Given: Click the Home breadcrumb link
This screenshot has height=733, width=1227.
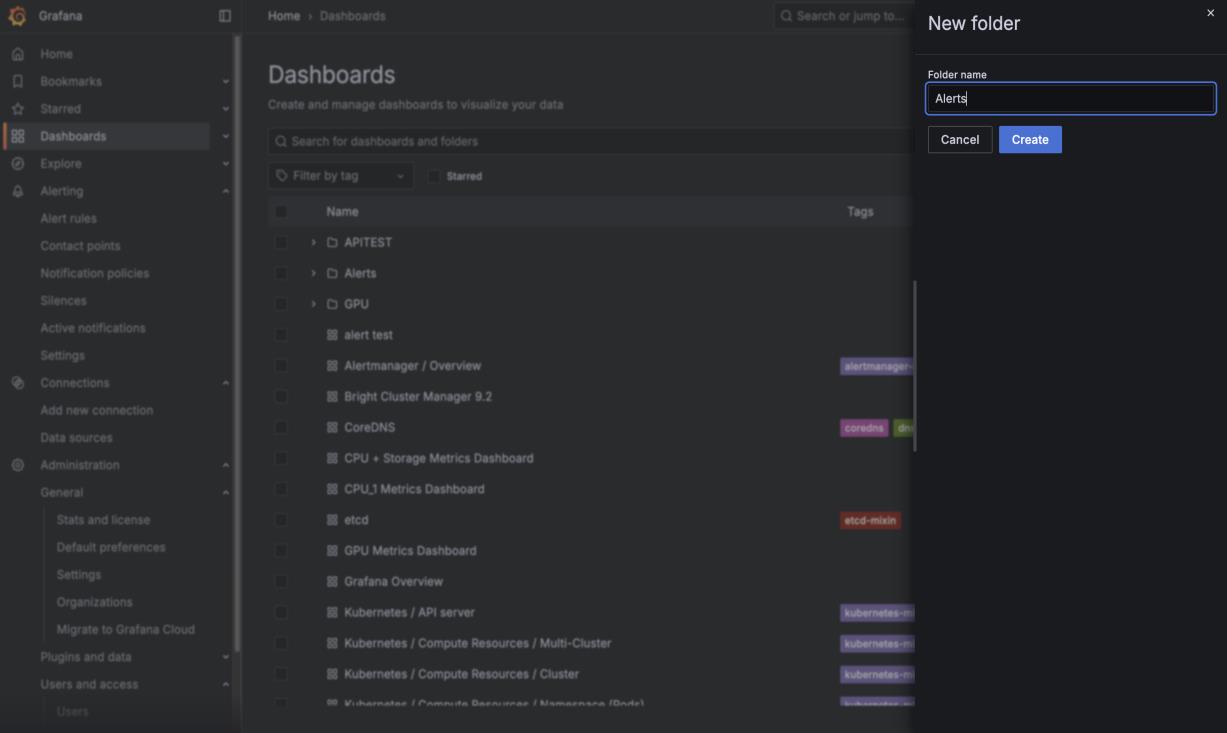Looking at the screenshot, I should coord(284,16).
